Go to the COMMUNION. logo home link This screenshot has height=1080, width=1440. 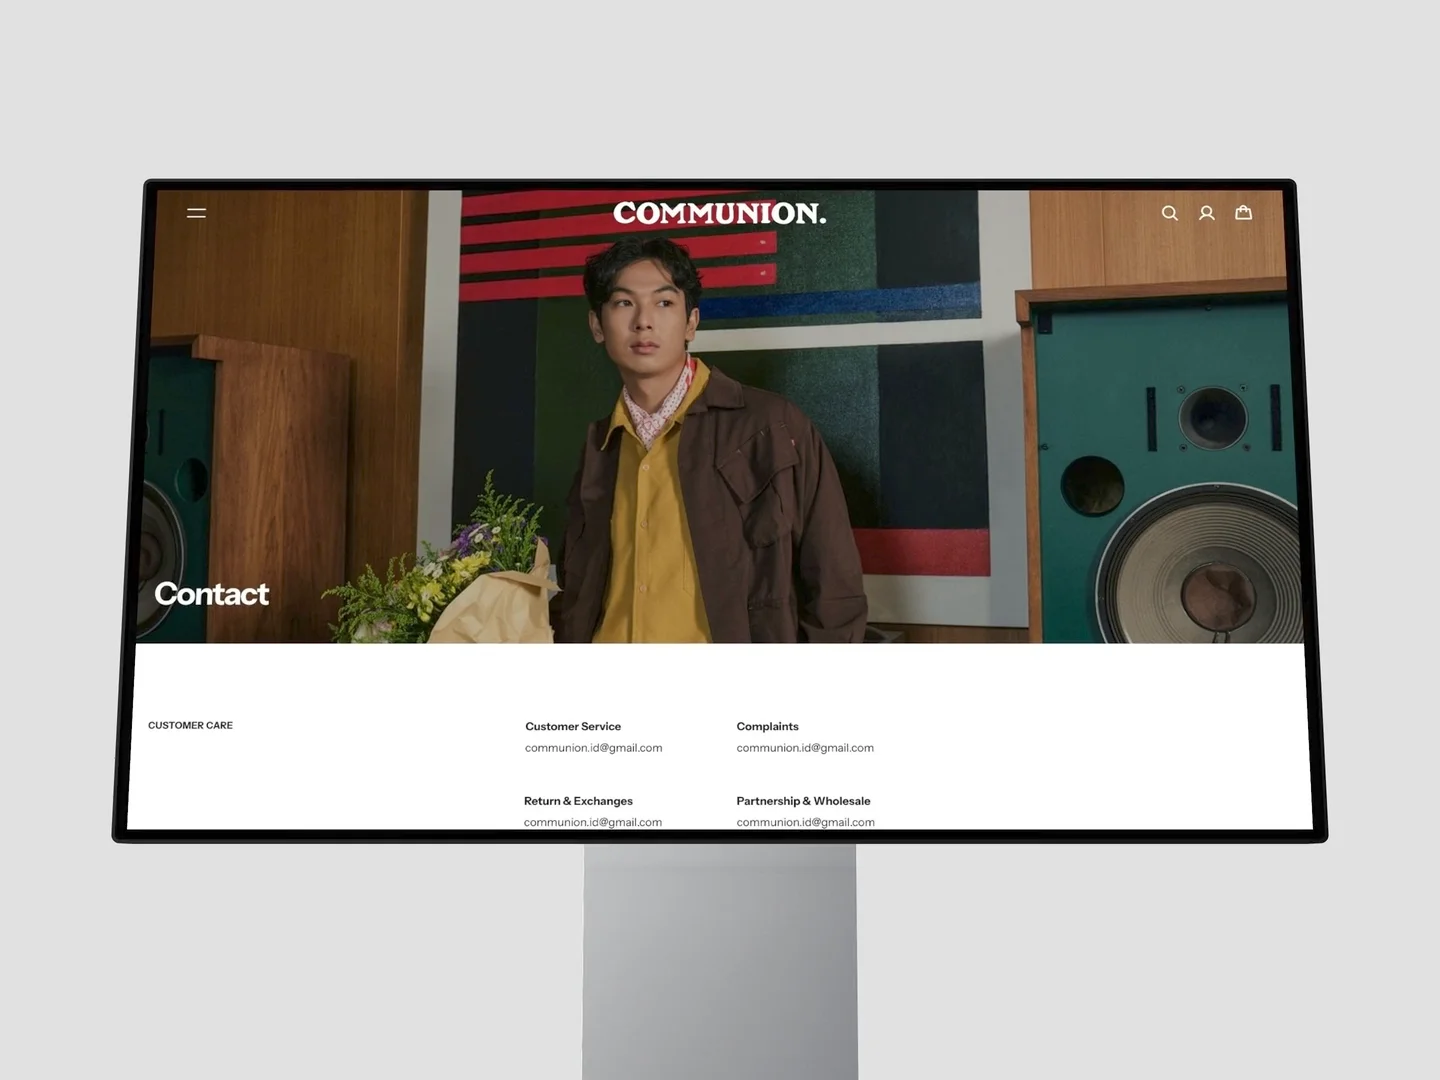(x=720, y=213)
